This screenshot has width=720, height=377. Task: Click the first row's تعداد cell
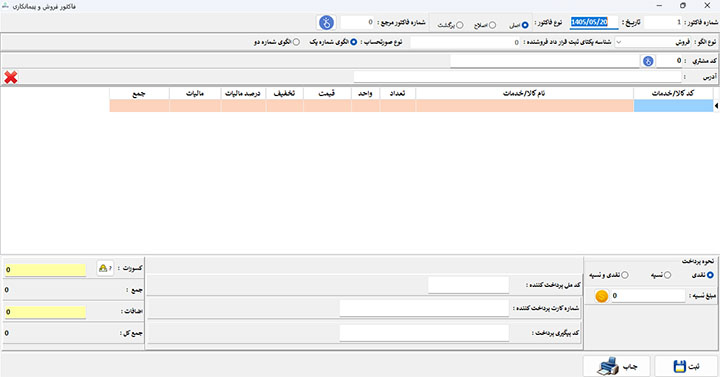[x=398, y=106]
